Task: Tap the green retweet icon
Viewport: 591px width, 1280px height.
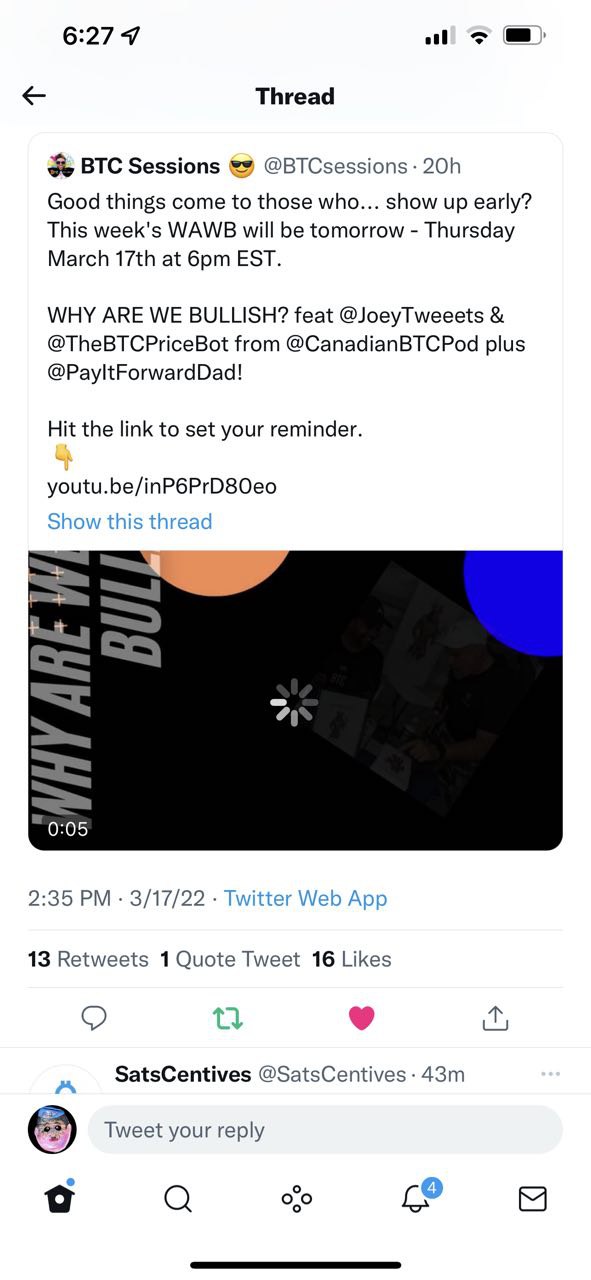Action: pos(228,1018)
